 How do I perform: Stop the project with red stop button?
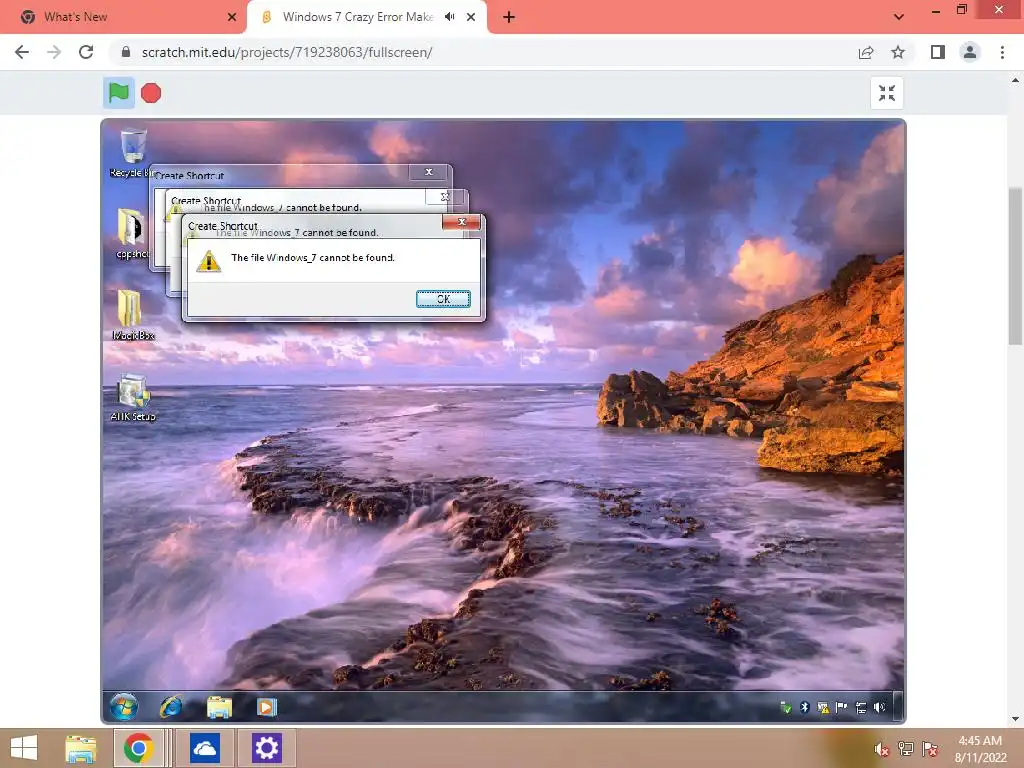pyautogui.click(x=151, y=93)
